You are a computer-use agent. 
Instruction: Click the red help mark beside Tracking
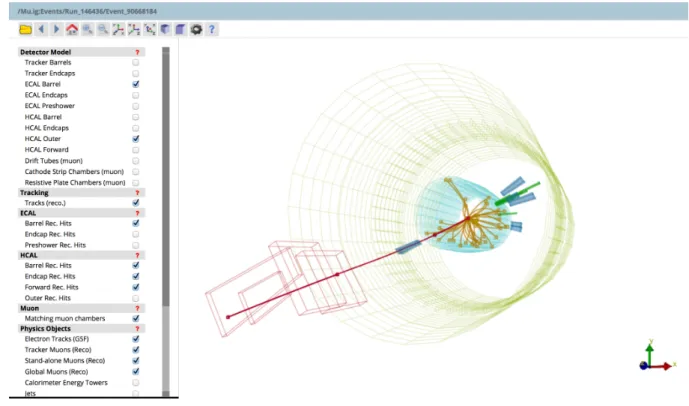click(137, 193)
